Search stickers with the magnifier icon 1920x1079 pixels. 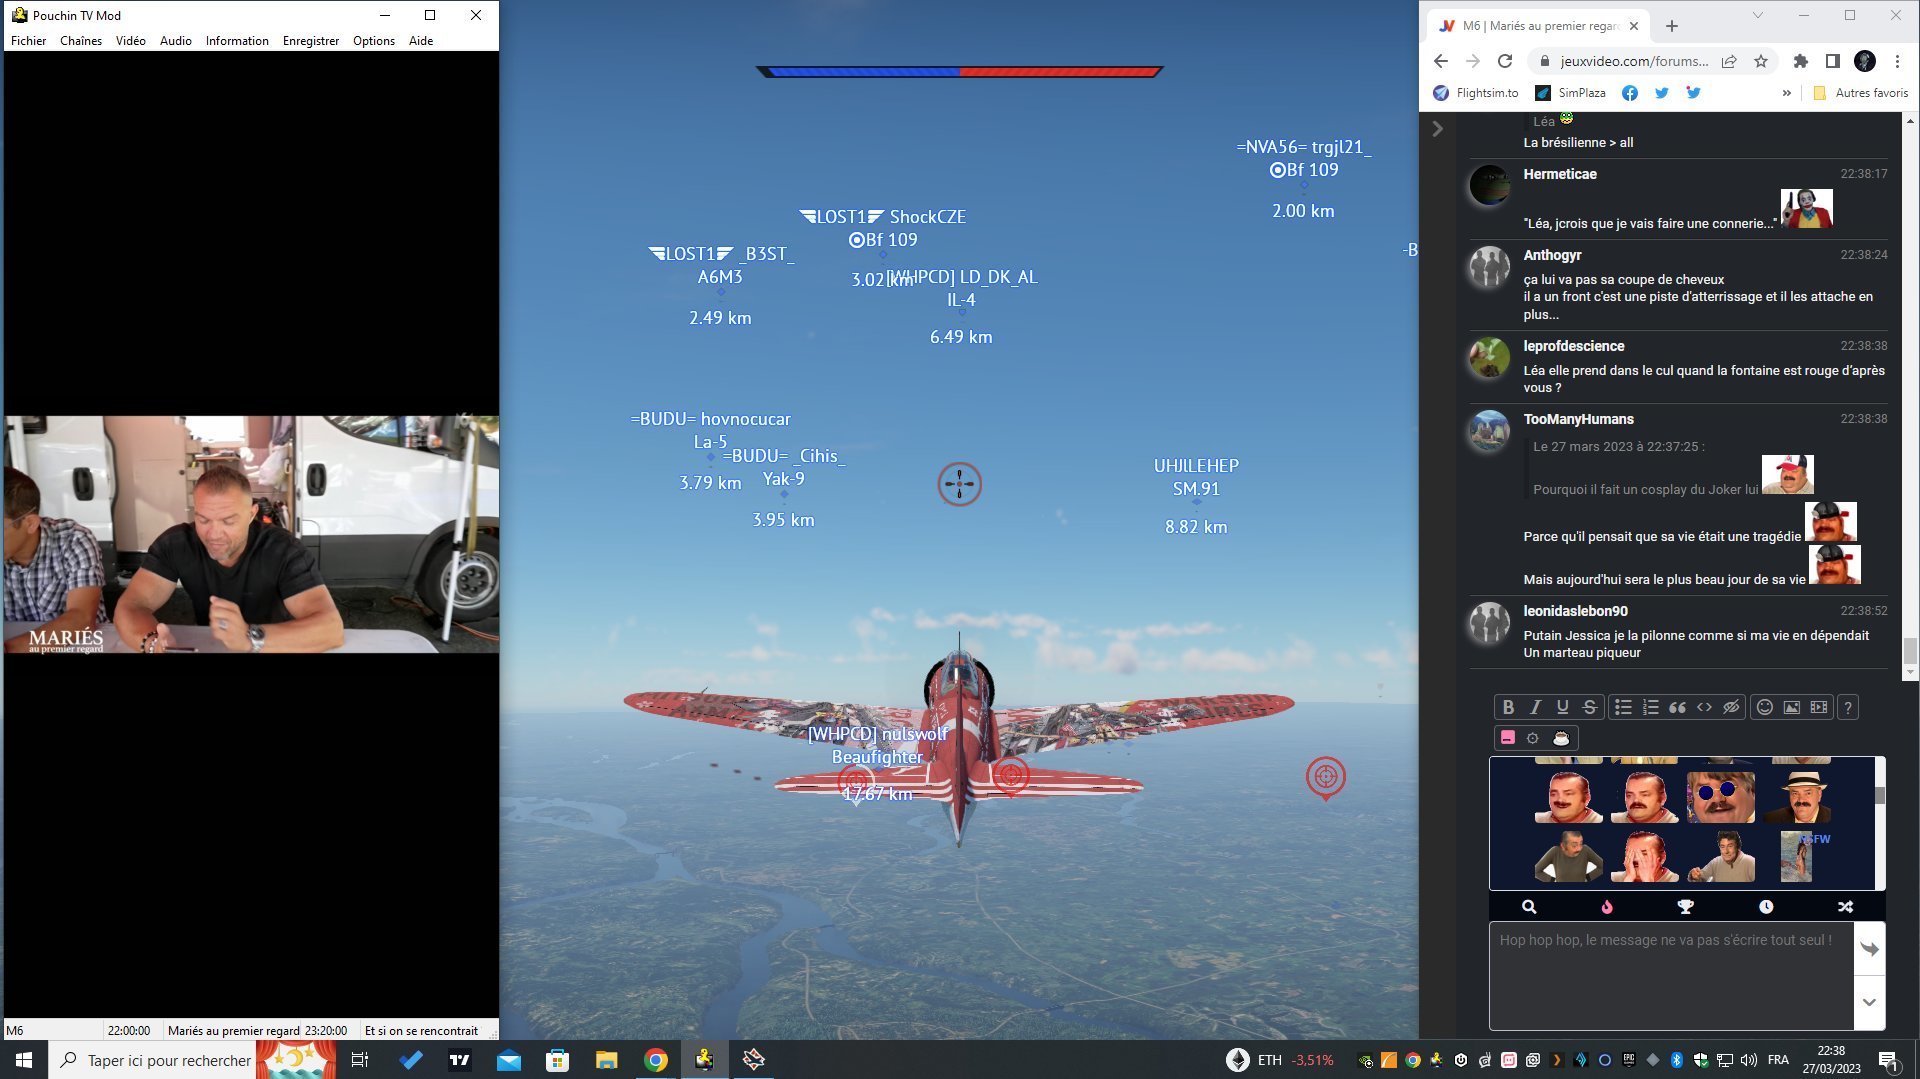click(x=1529, y=907)
